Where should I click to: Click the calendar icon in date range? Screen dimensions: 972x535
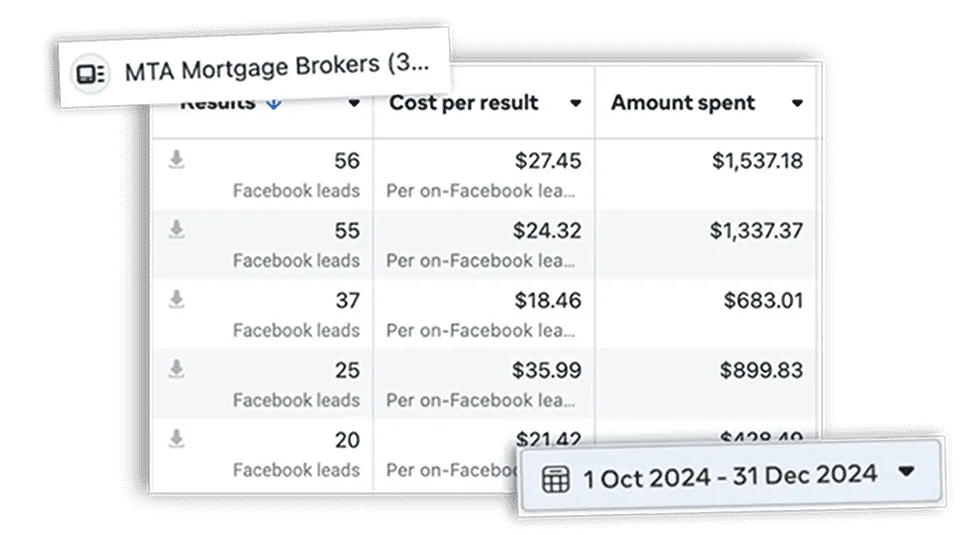click(555, 480)
